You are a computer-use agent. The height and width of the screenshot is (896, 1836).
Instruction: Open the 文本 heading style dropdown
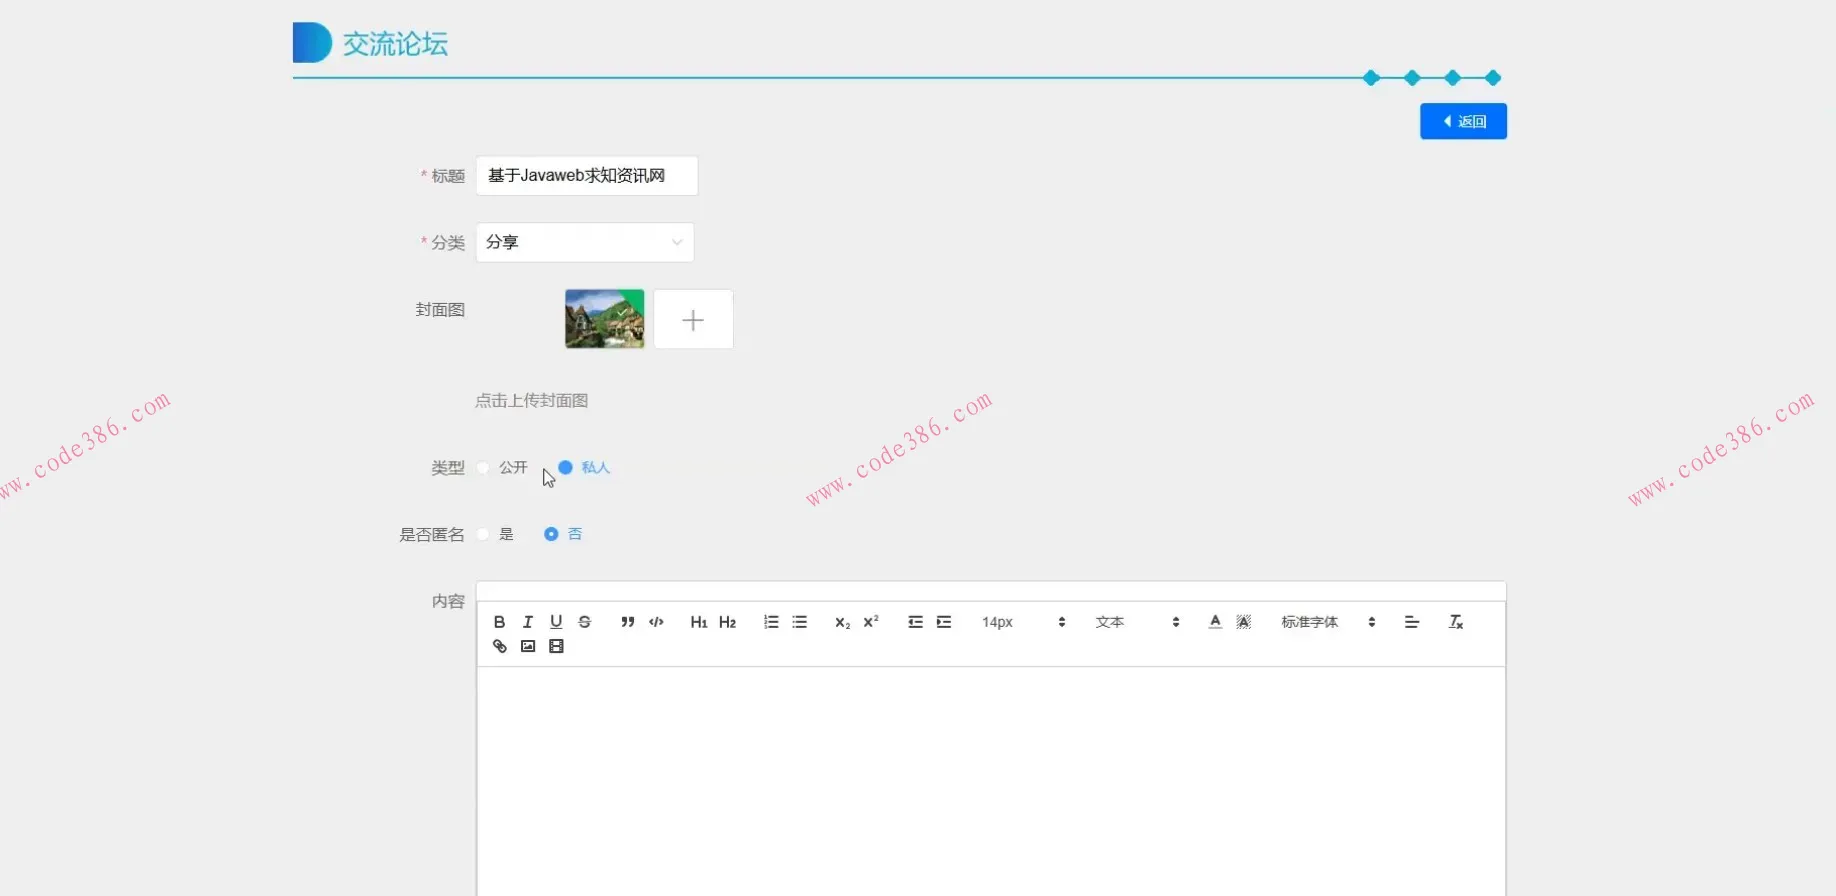(1137, 622)
